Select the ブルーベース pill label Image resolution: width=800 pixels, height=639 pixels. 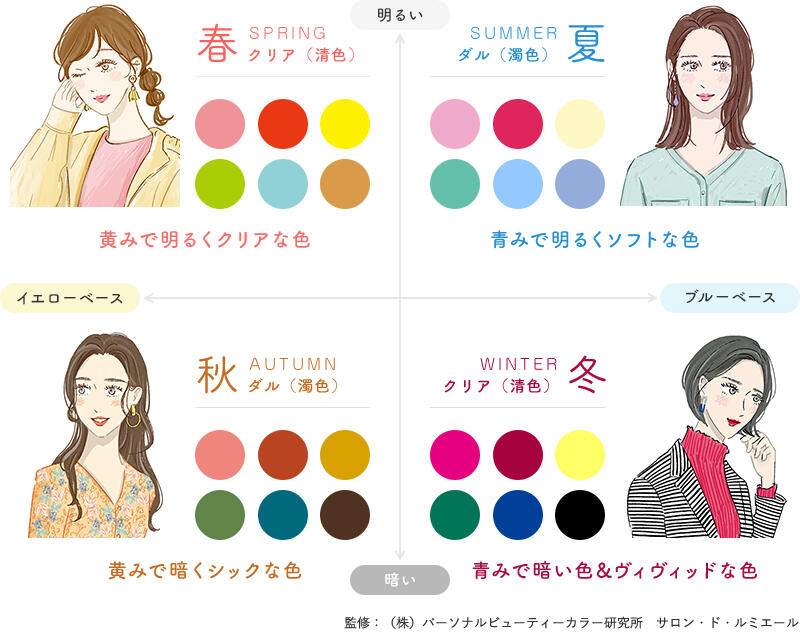coord(730,298)
